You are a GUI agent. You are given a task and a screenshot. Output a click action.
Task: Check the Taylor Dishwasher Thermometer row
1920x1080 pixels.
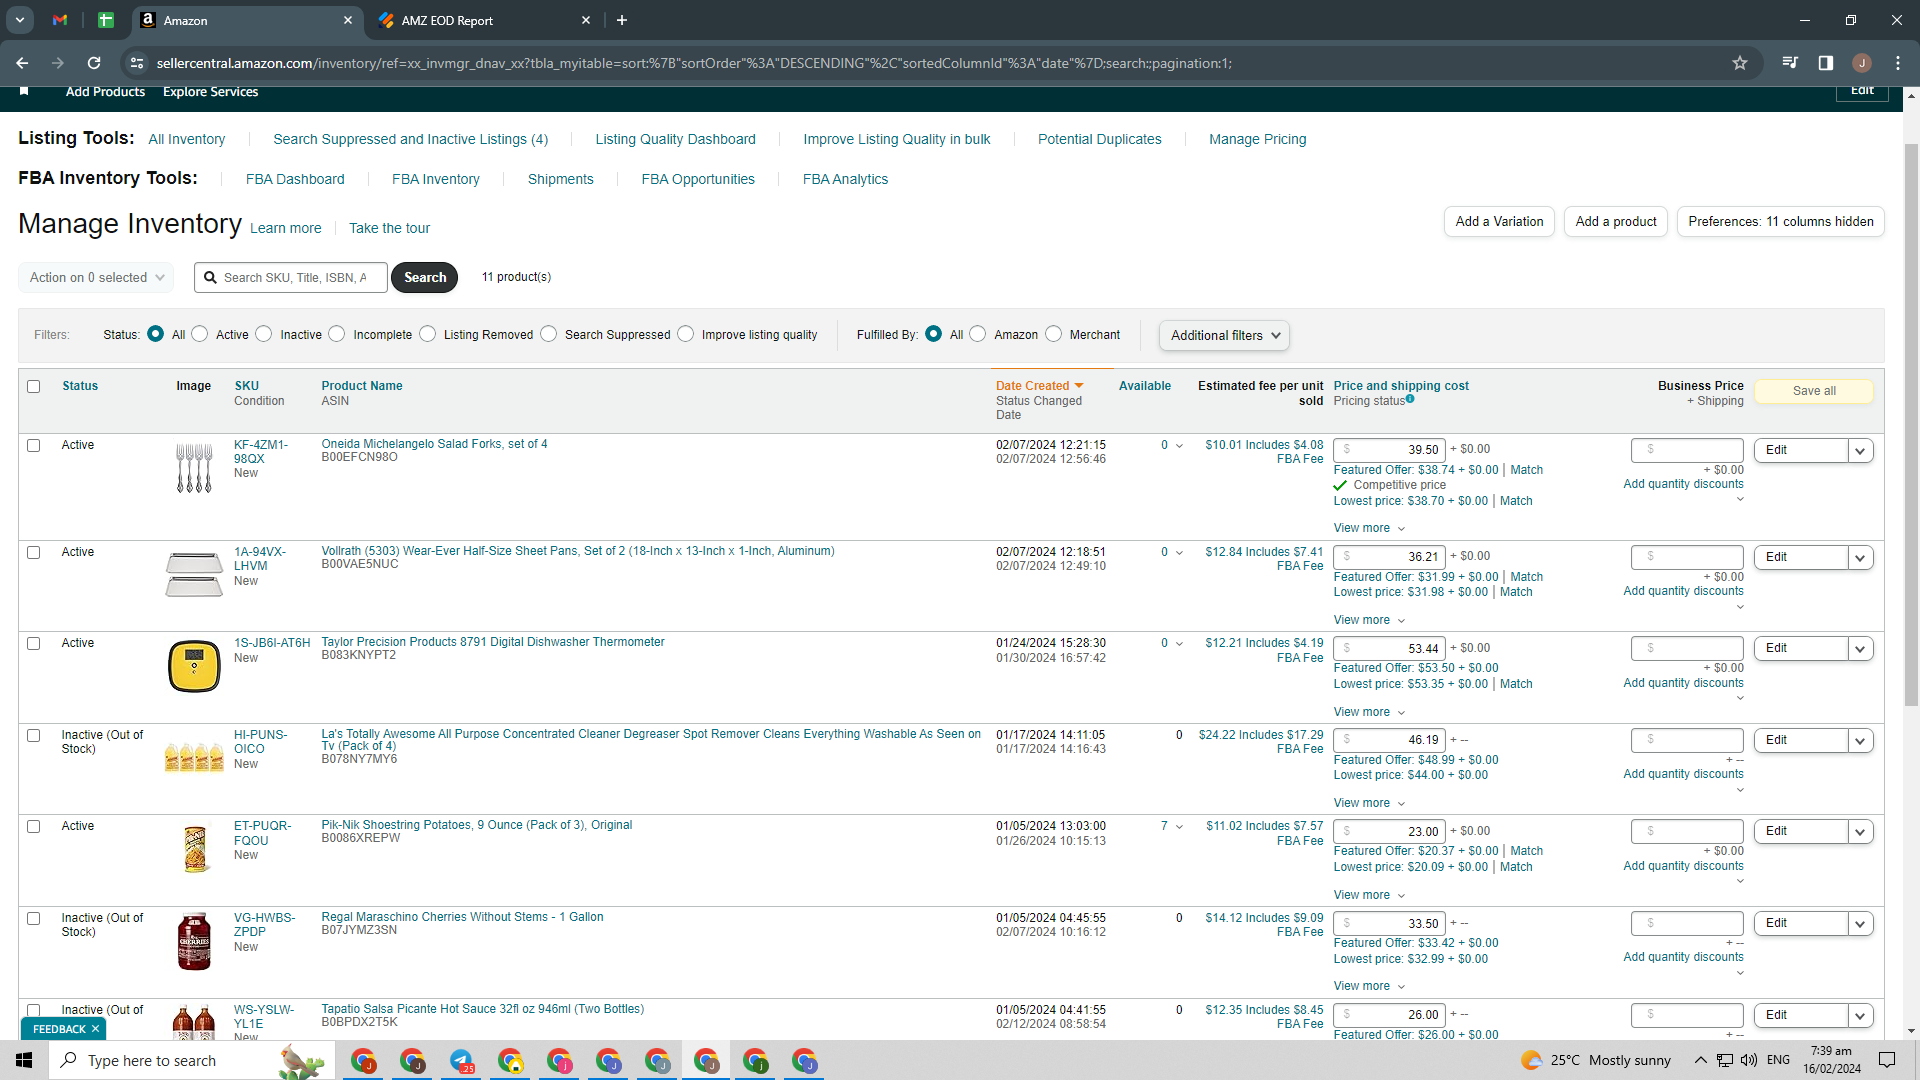(x=34, y=644)
